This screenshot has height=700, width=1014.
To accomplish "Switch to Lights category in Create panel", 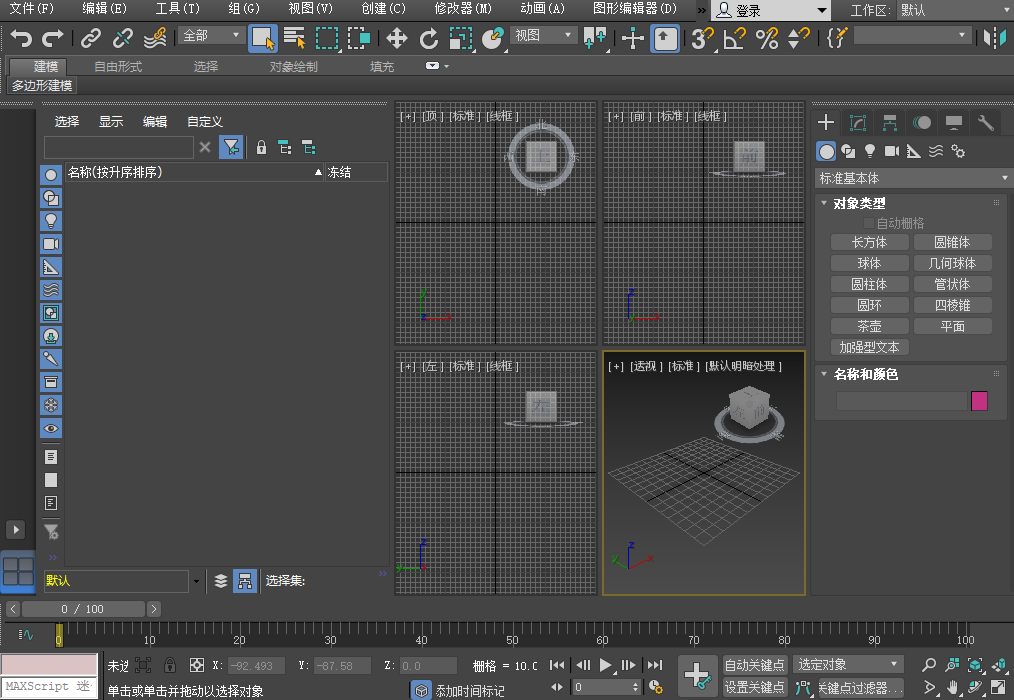I will (870, 151).
